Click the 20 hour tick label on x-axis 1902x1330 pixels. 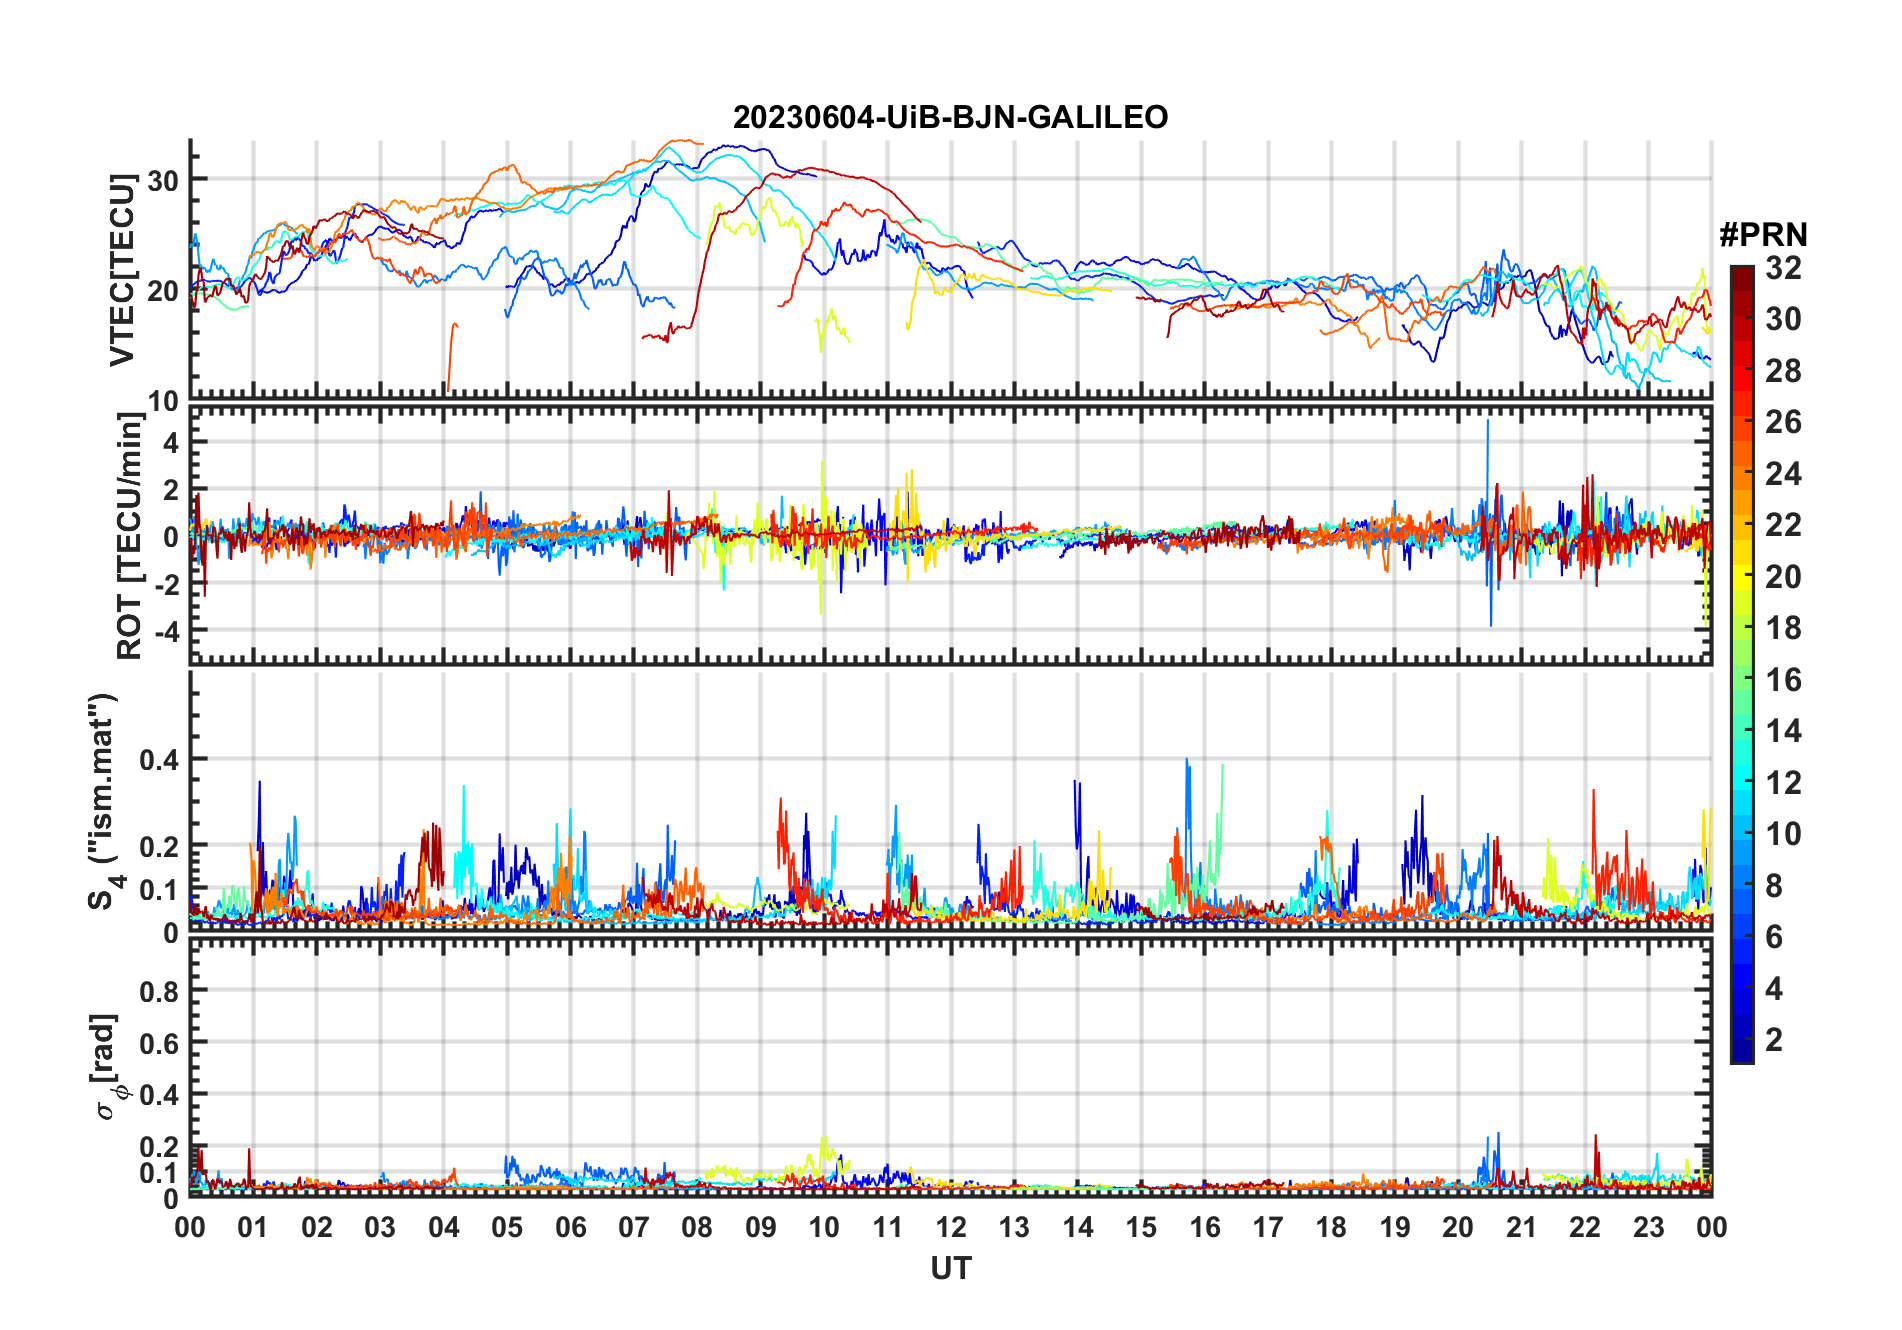pos(1458,1227)
